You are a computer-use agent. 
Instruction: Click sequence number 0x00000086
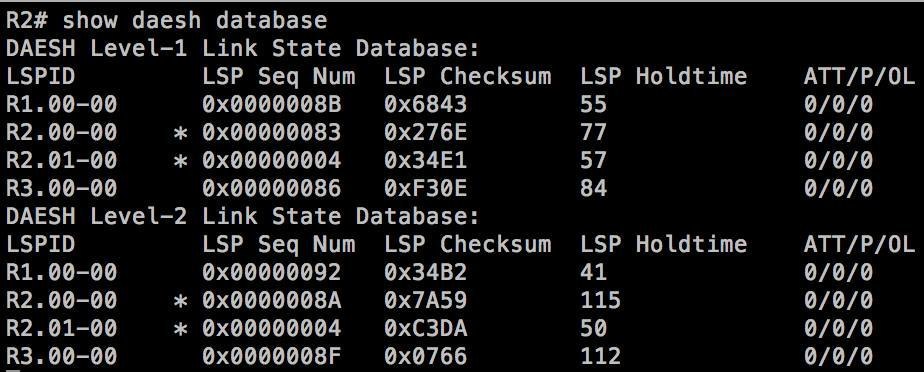coord(272,188)
